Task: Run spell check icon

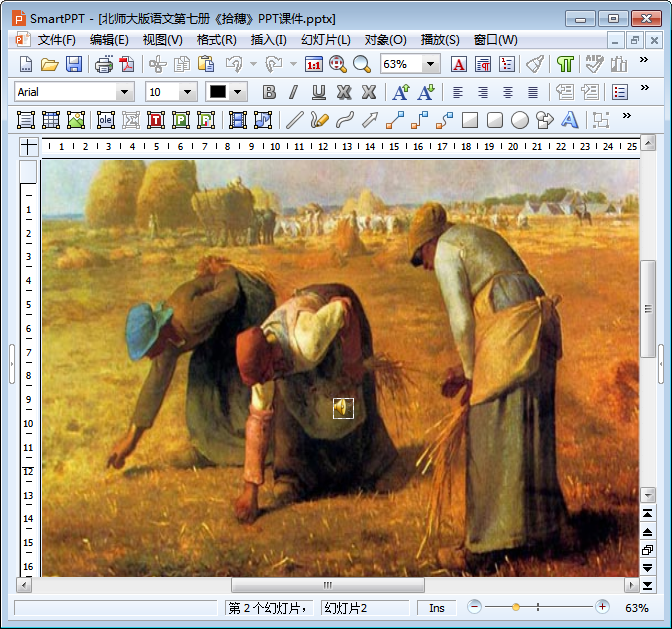Action: click(x=594, y=64)
